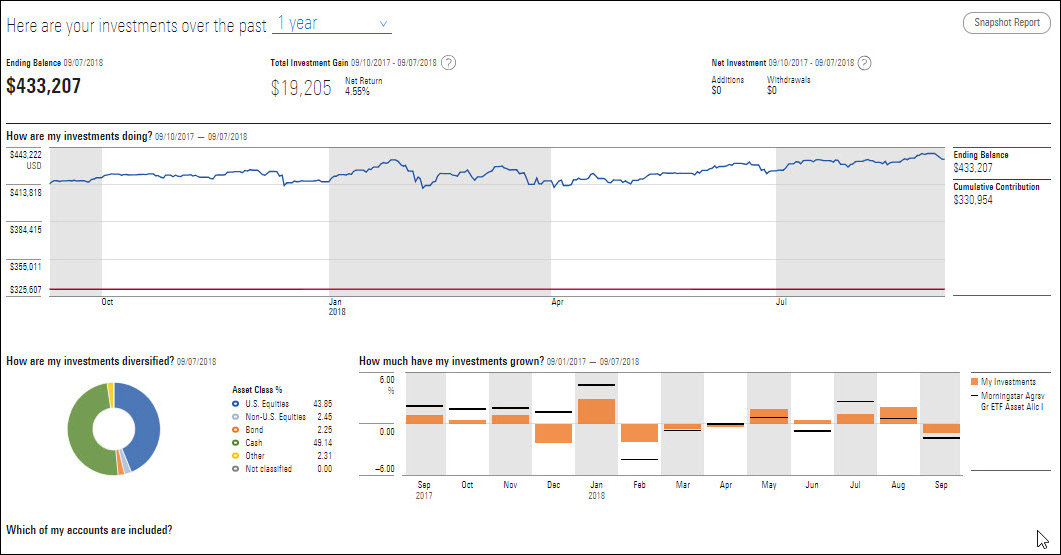Select the Other asset class marker
The width and height of the screenshot is (1061, 555).
pyautogui.click(x=235, y=455)
